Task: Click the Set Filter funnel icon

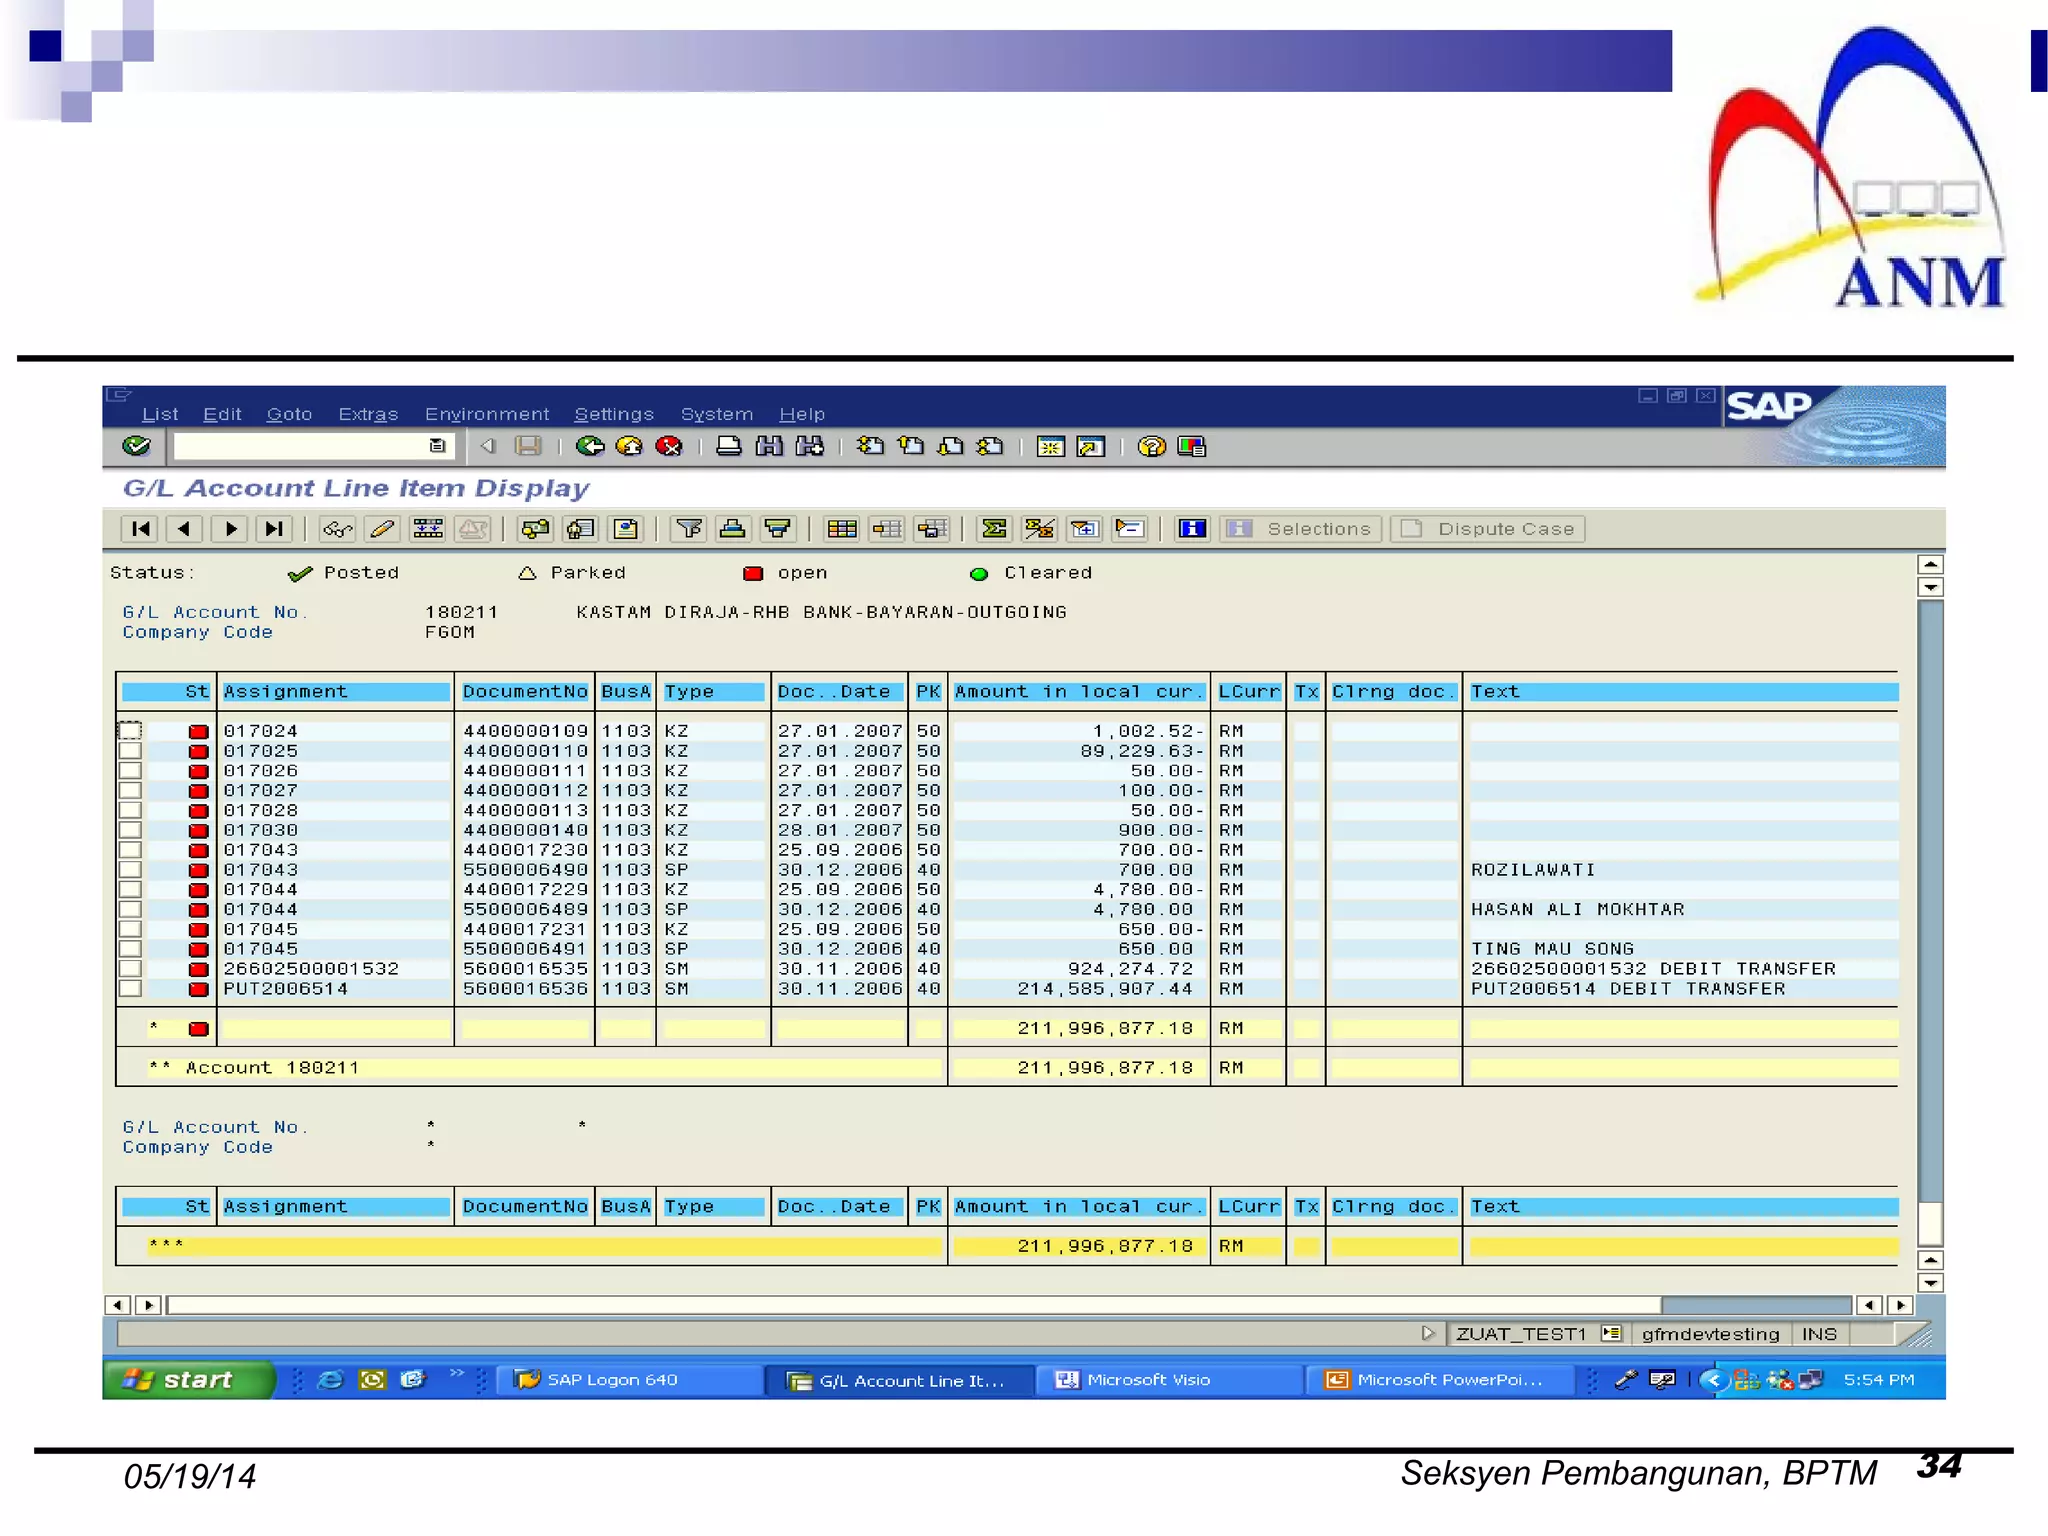Action: click(x=689, y=529)
